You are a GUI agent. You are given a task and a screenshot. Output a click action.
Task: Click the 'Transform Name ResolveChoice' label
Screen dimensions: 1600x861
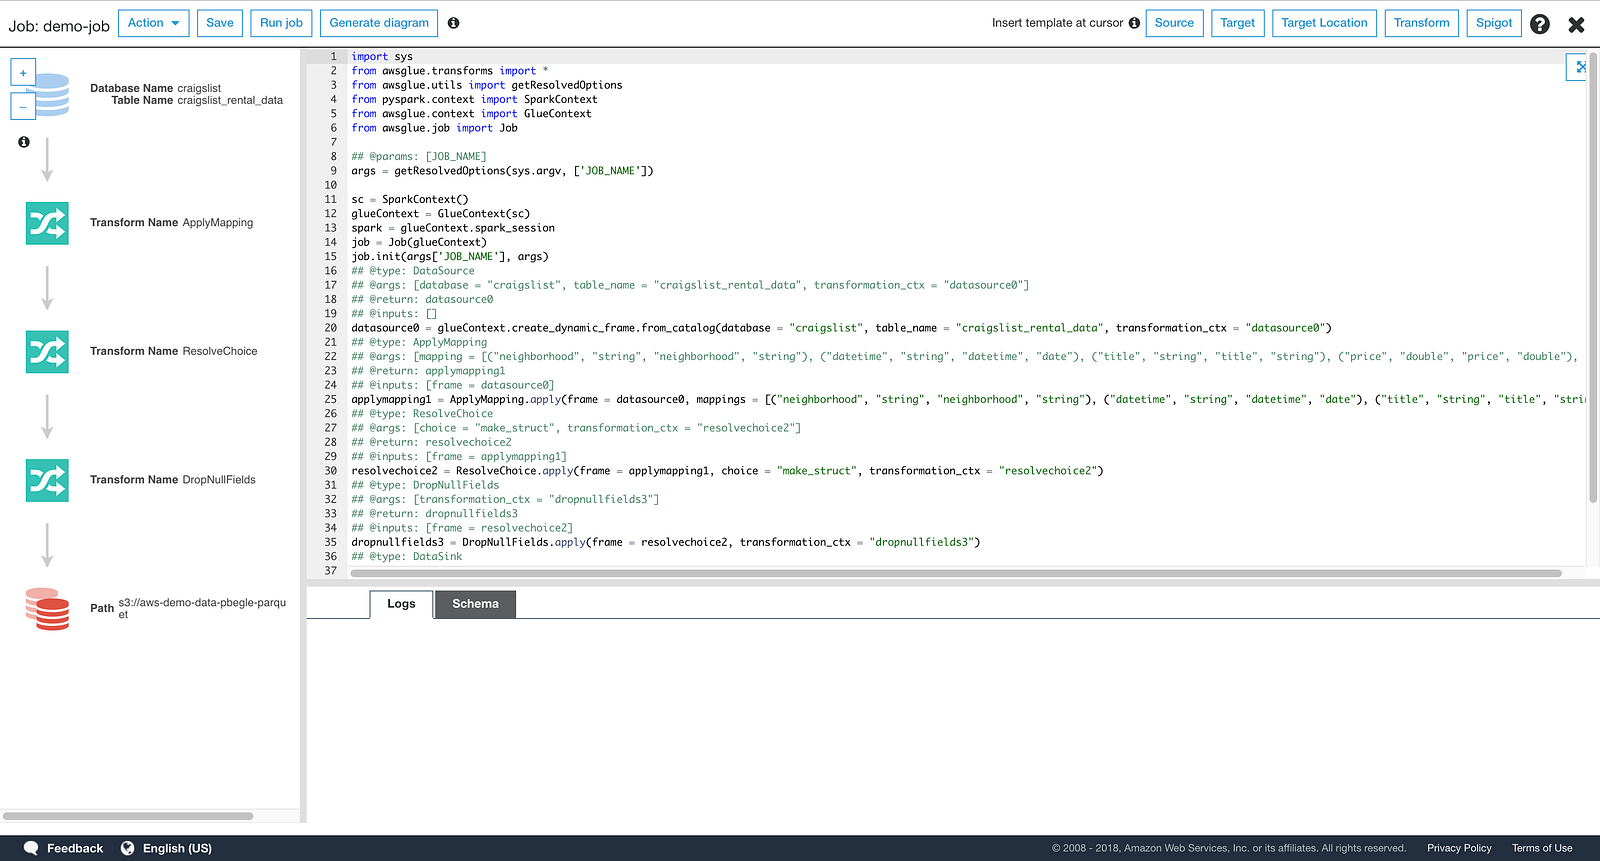pos(174,352)
